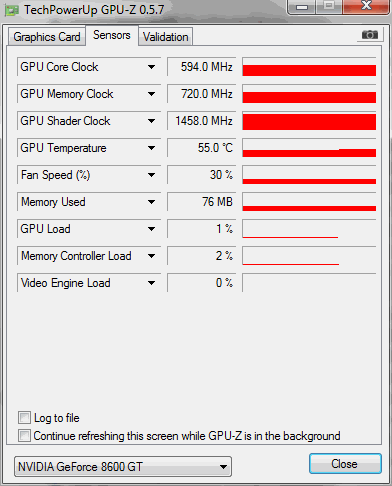Open the Fan Speed (%) dropdown
The height and width of the screenshot is (486, 392).
click(151, 175)
